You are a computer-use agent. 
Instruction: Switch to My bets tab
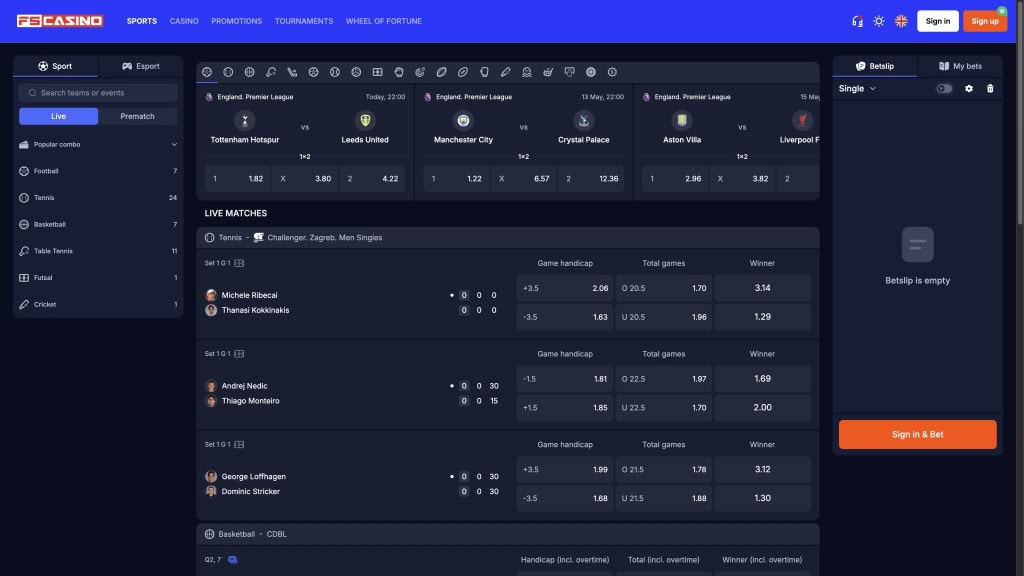click(x=960, y=66)
